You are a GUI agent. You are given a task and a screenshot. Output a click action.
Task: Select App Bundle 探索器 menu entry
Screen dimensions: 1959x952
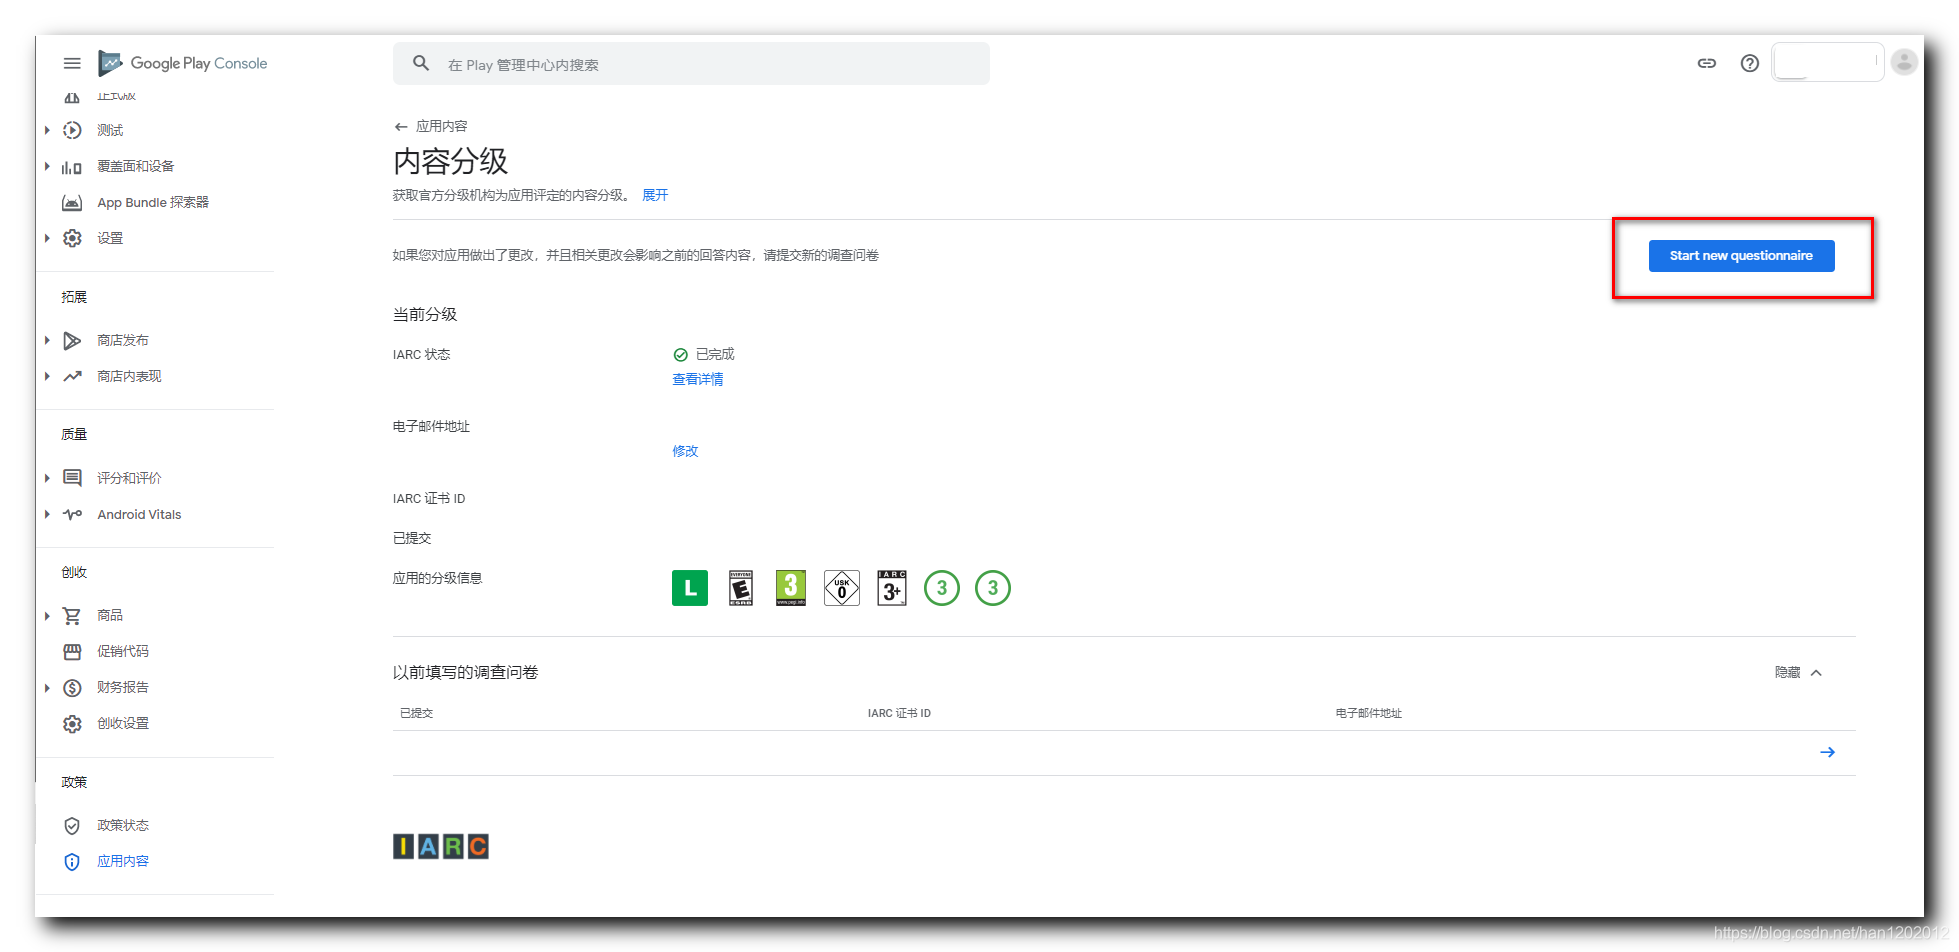(x=153, y=202)
